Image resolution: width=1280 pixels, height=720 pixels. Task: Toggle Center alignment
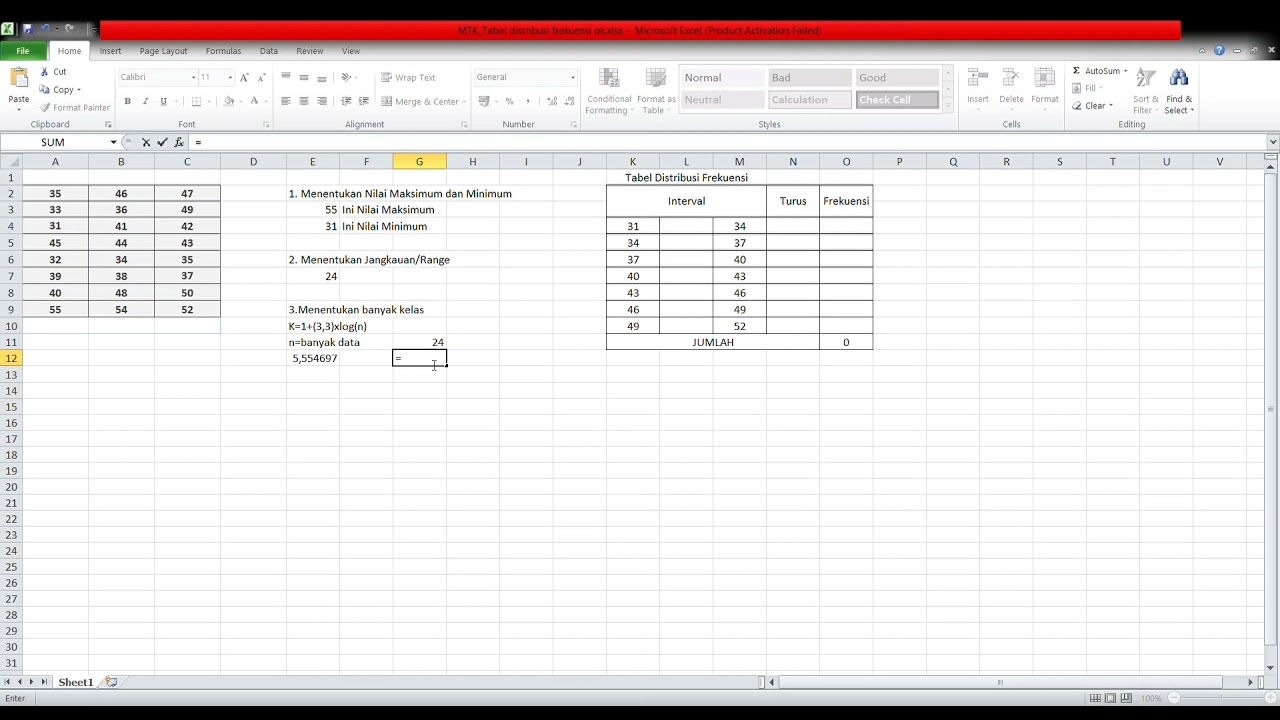pyautogui.click(x=304, y=101)
